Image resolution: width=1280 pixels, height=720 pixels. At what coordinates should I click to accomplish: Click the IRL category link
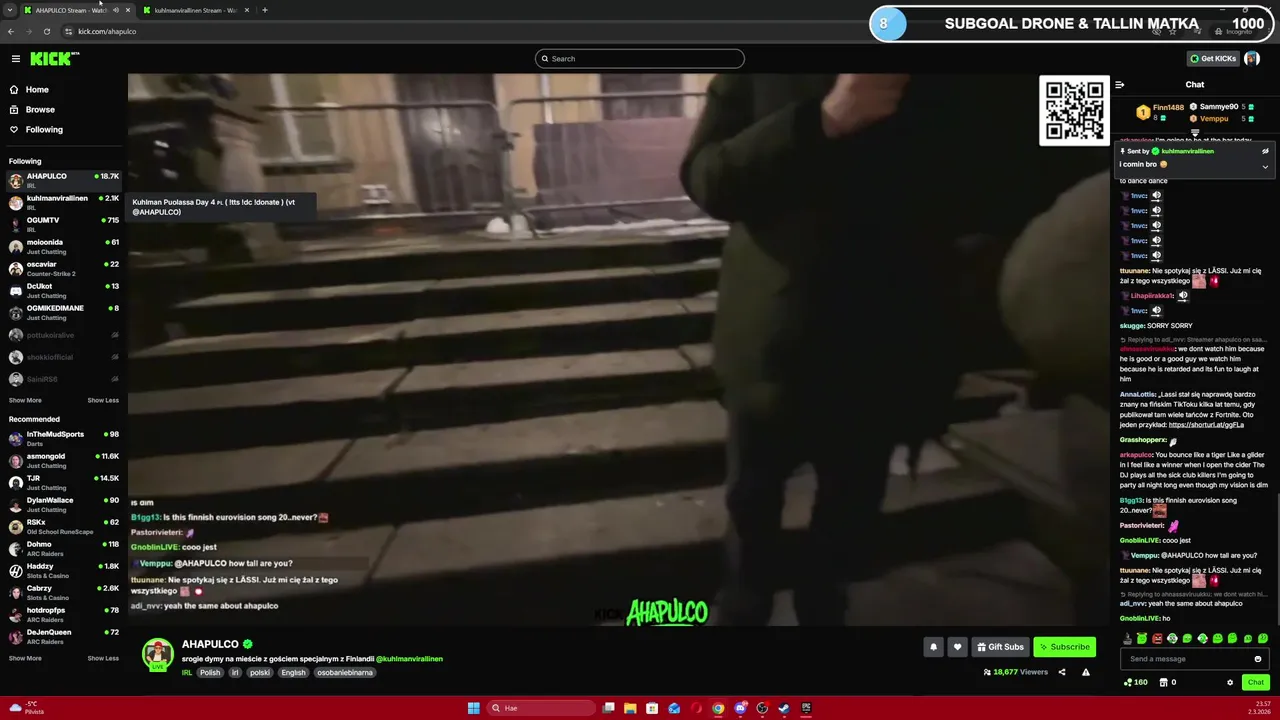click(187, 673)
